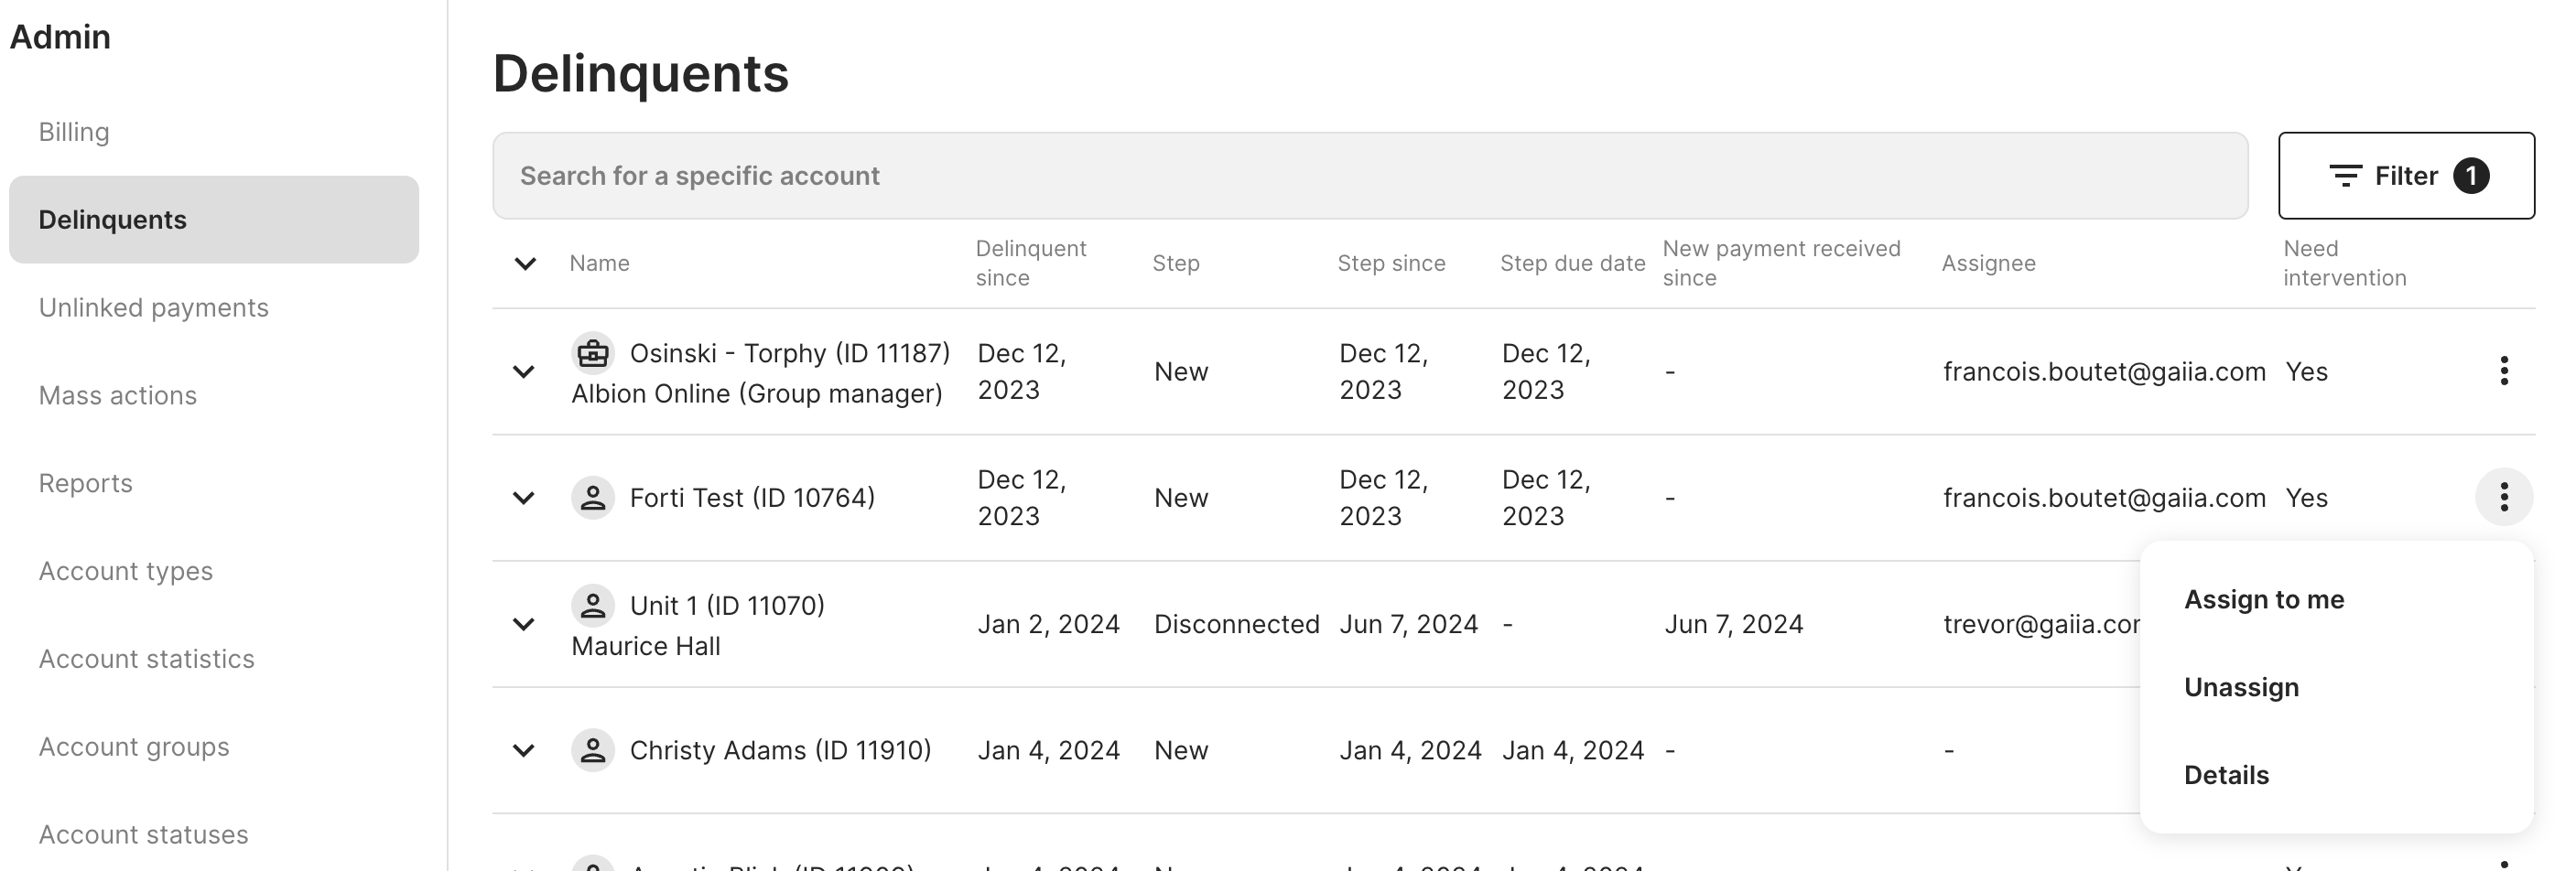This screenshot has width=2576, height=871.
Task: Click Jan 2, 2024 delinquent date for Unit 1
Action: pos(1048,624)
